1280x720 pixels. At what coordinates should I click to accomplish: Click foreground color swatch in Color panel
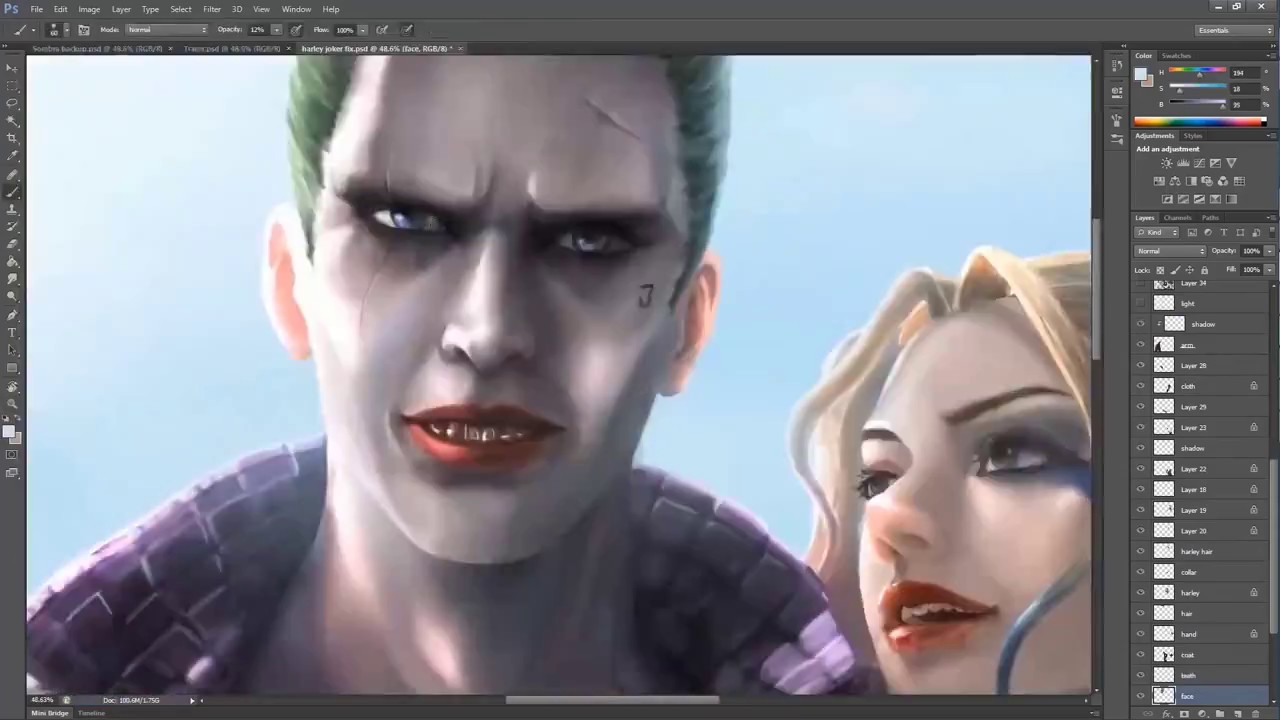(x=1142, y=74)
